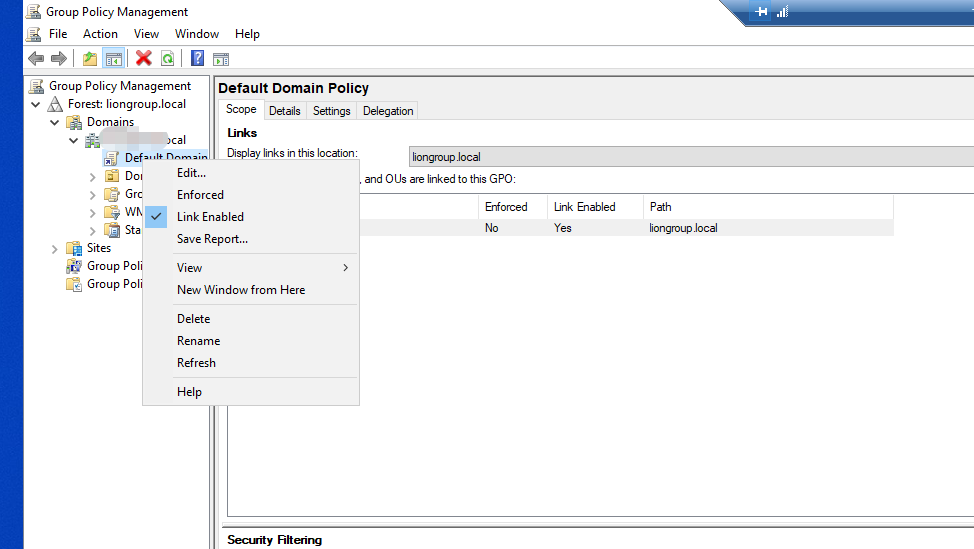Click the Forest: liongroup.local triangle icon
Screen dimensions: 974x549
55,104
